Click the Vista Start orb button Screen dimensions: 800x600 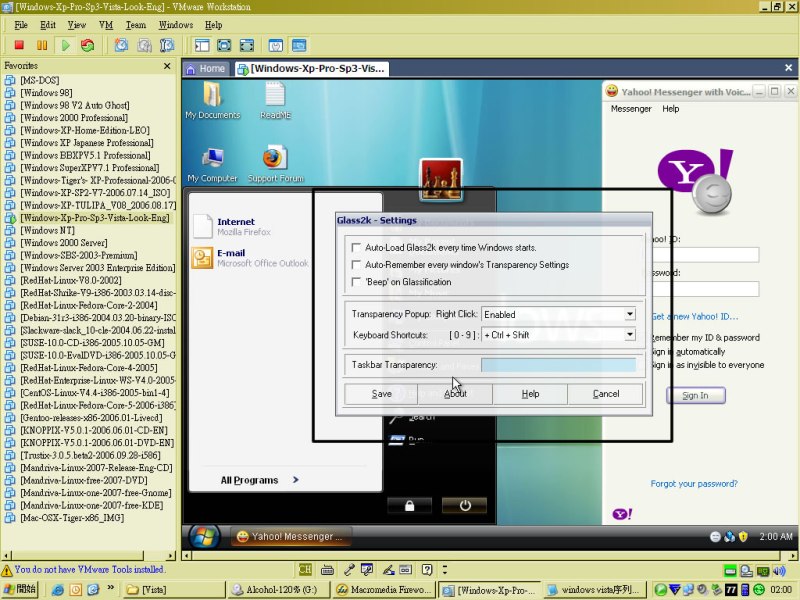coord(203,536)
